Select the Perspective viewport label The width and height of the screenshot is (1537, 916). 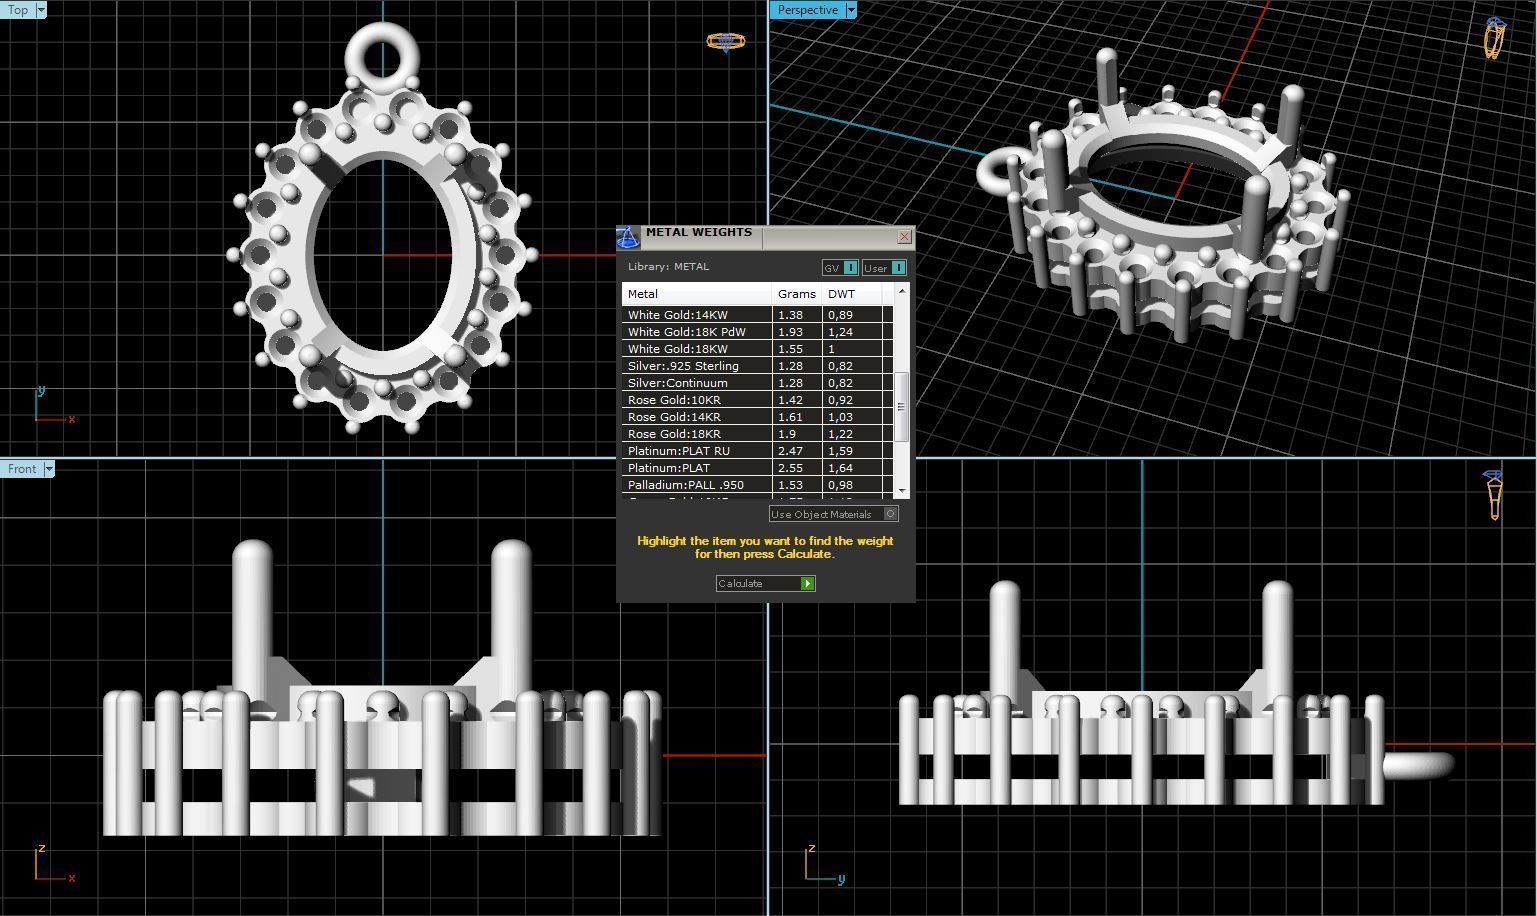(807, 10)
